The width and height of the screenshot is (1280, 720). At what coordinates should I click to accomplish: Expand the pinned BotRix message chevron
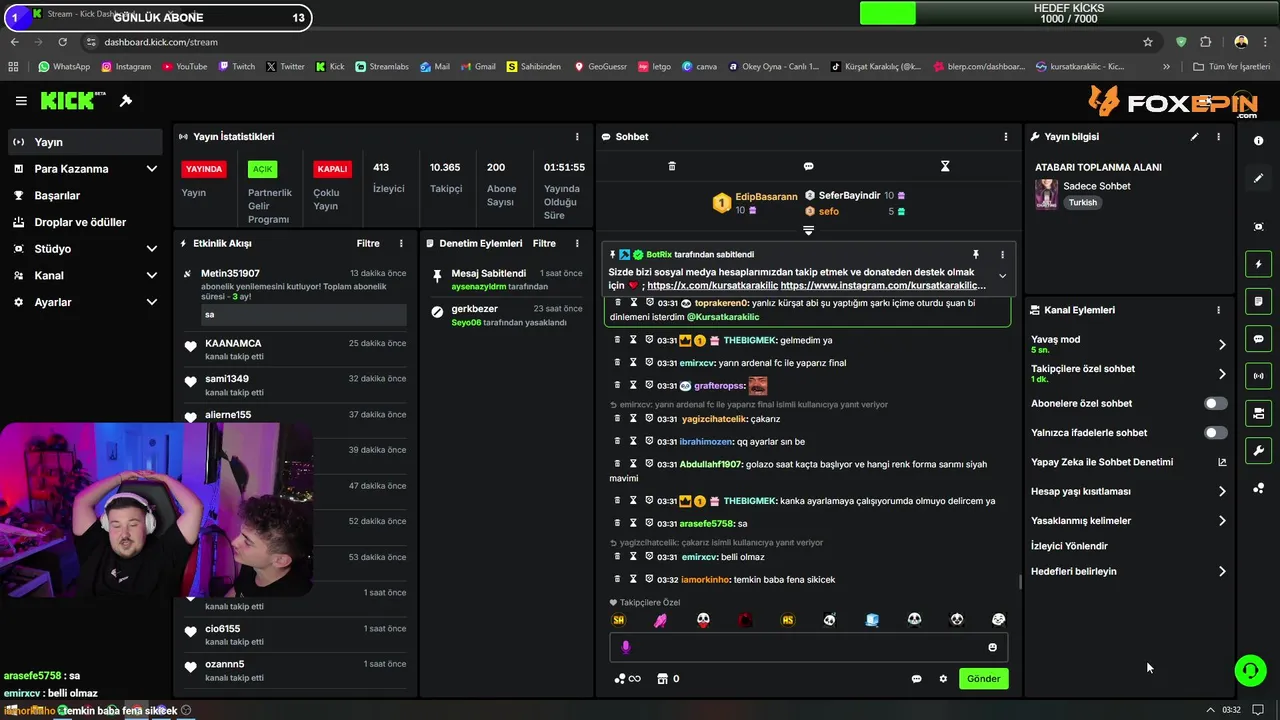pos(1002,276)
